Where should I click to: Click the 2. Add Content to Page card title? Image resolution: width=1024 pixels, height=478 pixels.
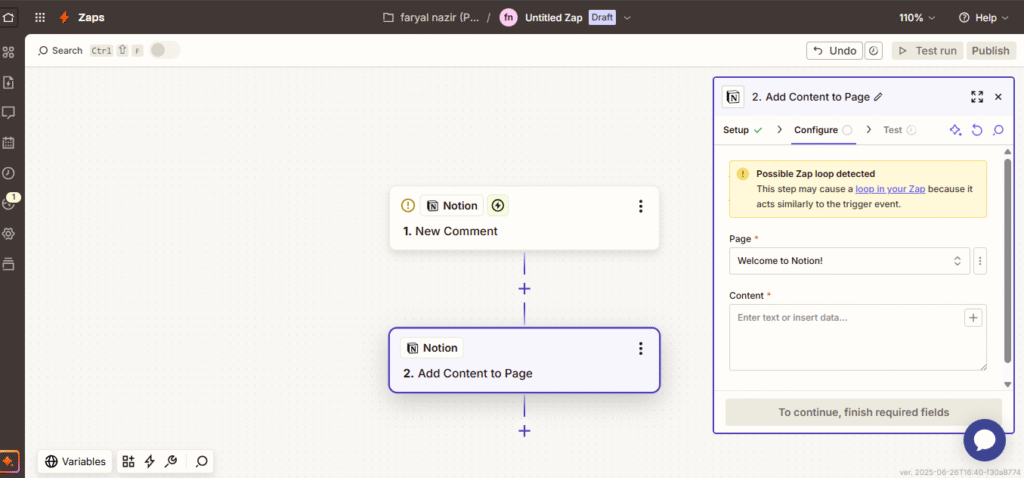point(468,374)
